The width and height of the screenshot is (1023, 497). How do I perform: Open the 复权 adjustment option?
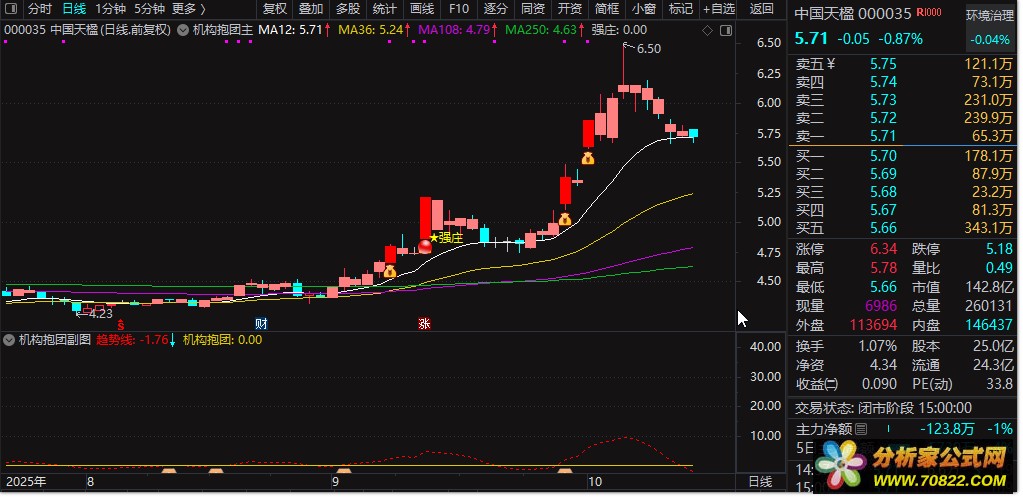pyautogui.click(x=274, y=8)
